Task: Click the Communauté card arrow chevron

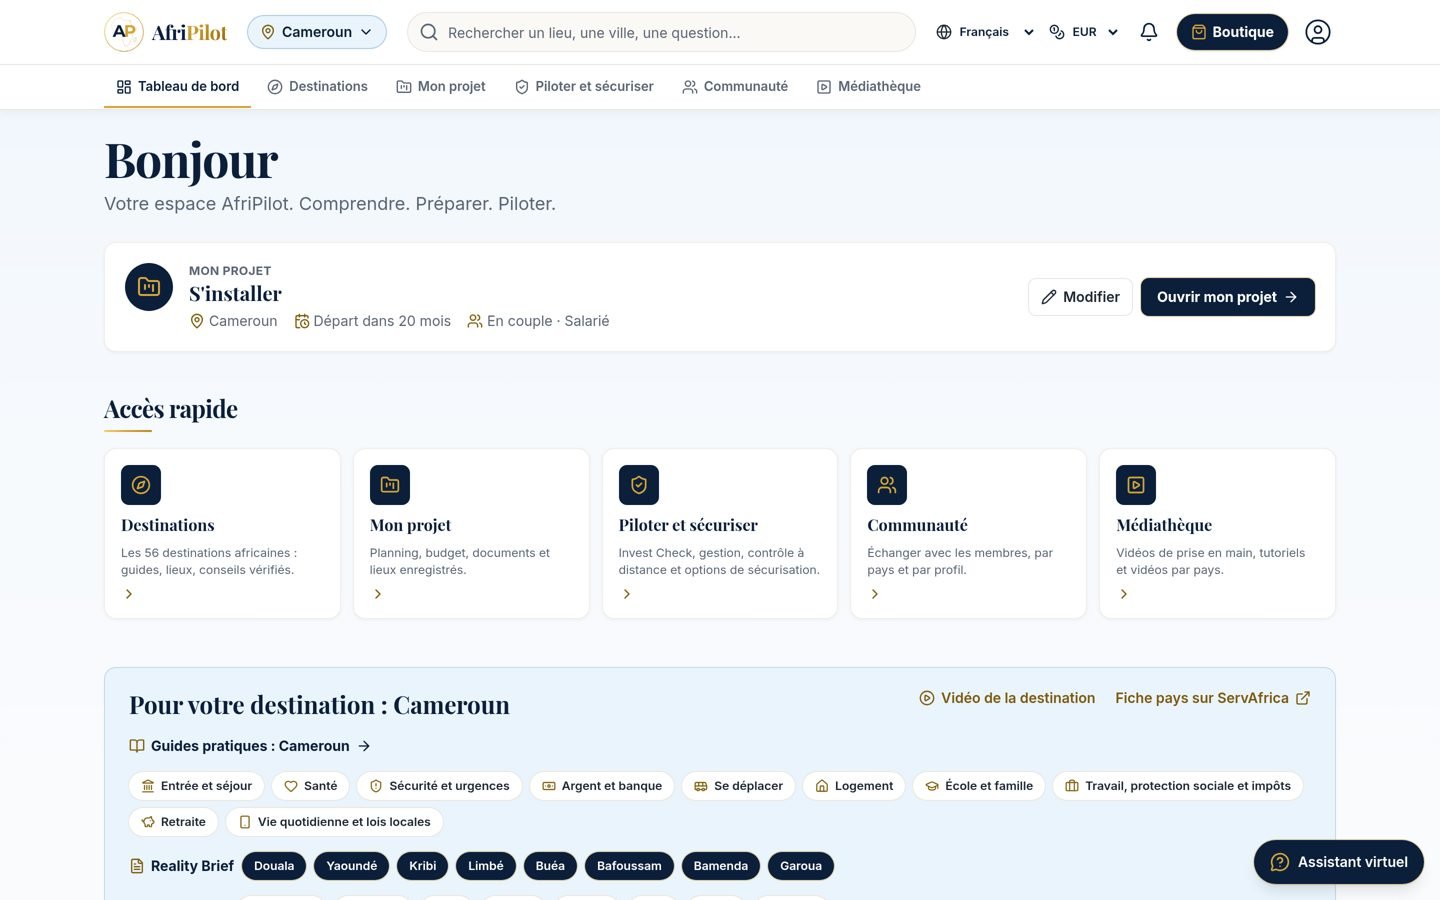Action: pyautogui.click(x=875, y=594)
